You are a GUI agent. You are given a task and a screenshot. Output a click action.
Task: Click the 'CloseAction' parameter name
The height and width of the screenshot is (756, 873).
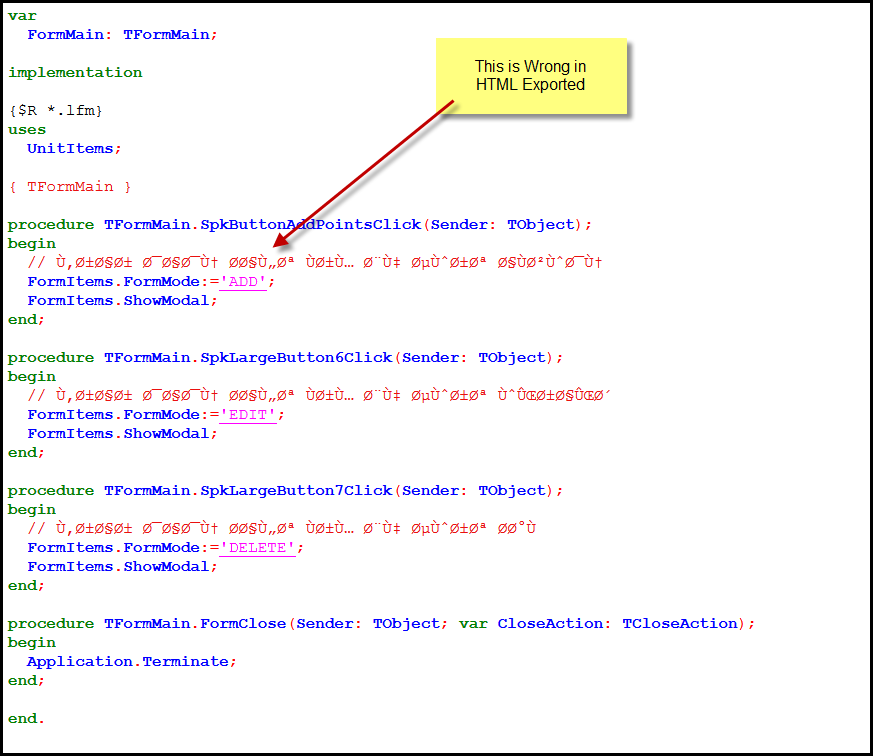(x=550, y=624)
